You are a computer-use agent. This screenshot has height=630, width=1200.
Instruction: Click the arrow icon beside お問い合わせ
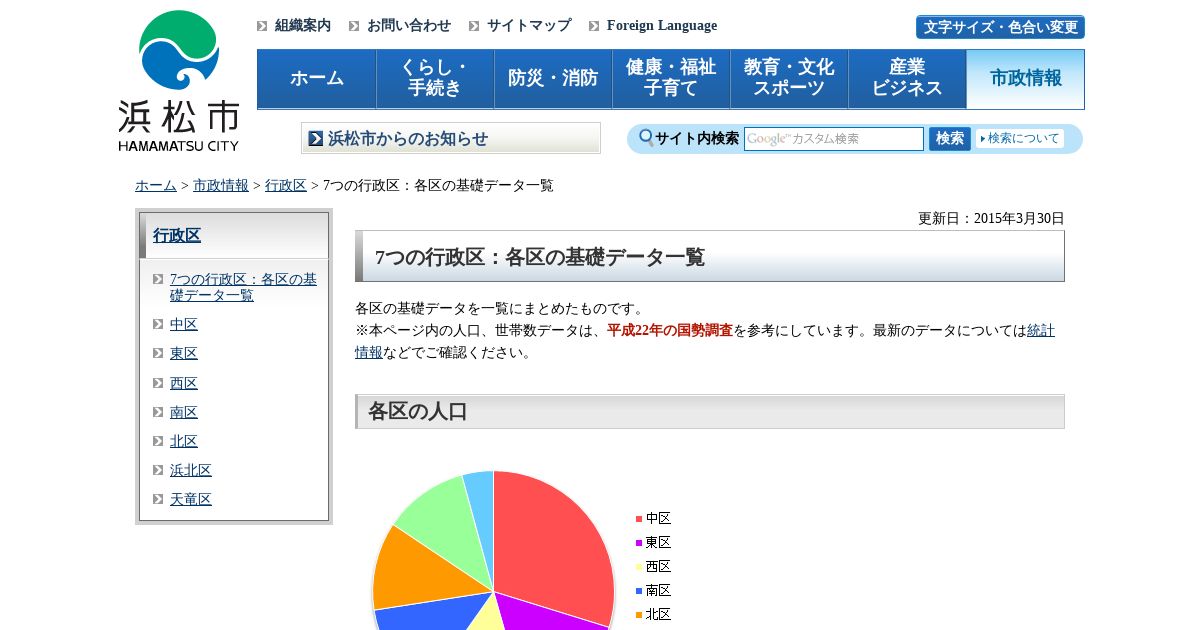354,26
